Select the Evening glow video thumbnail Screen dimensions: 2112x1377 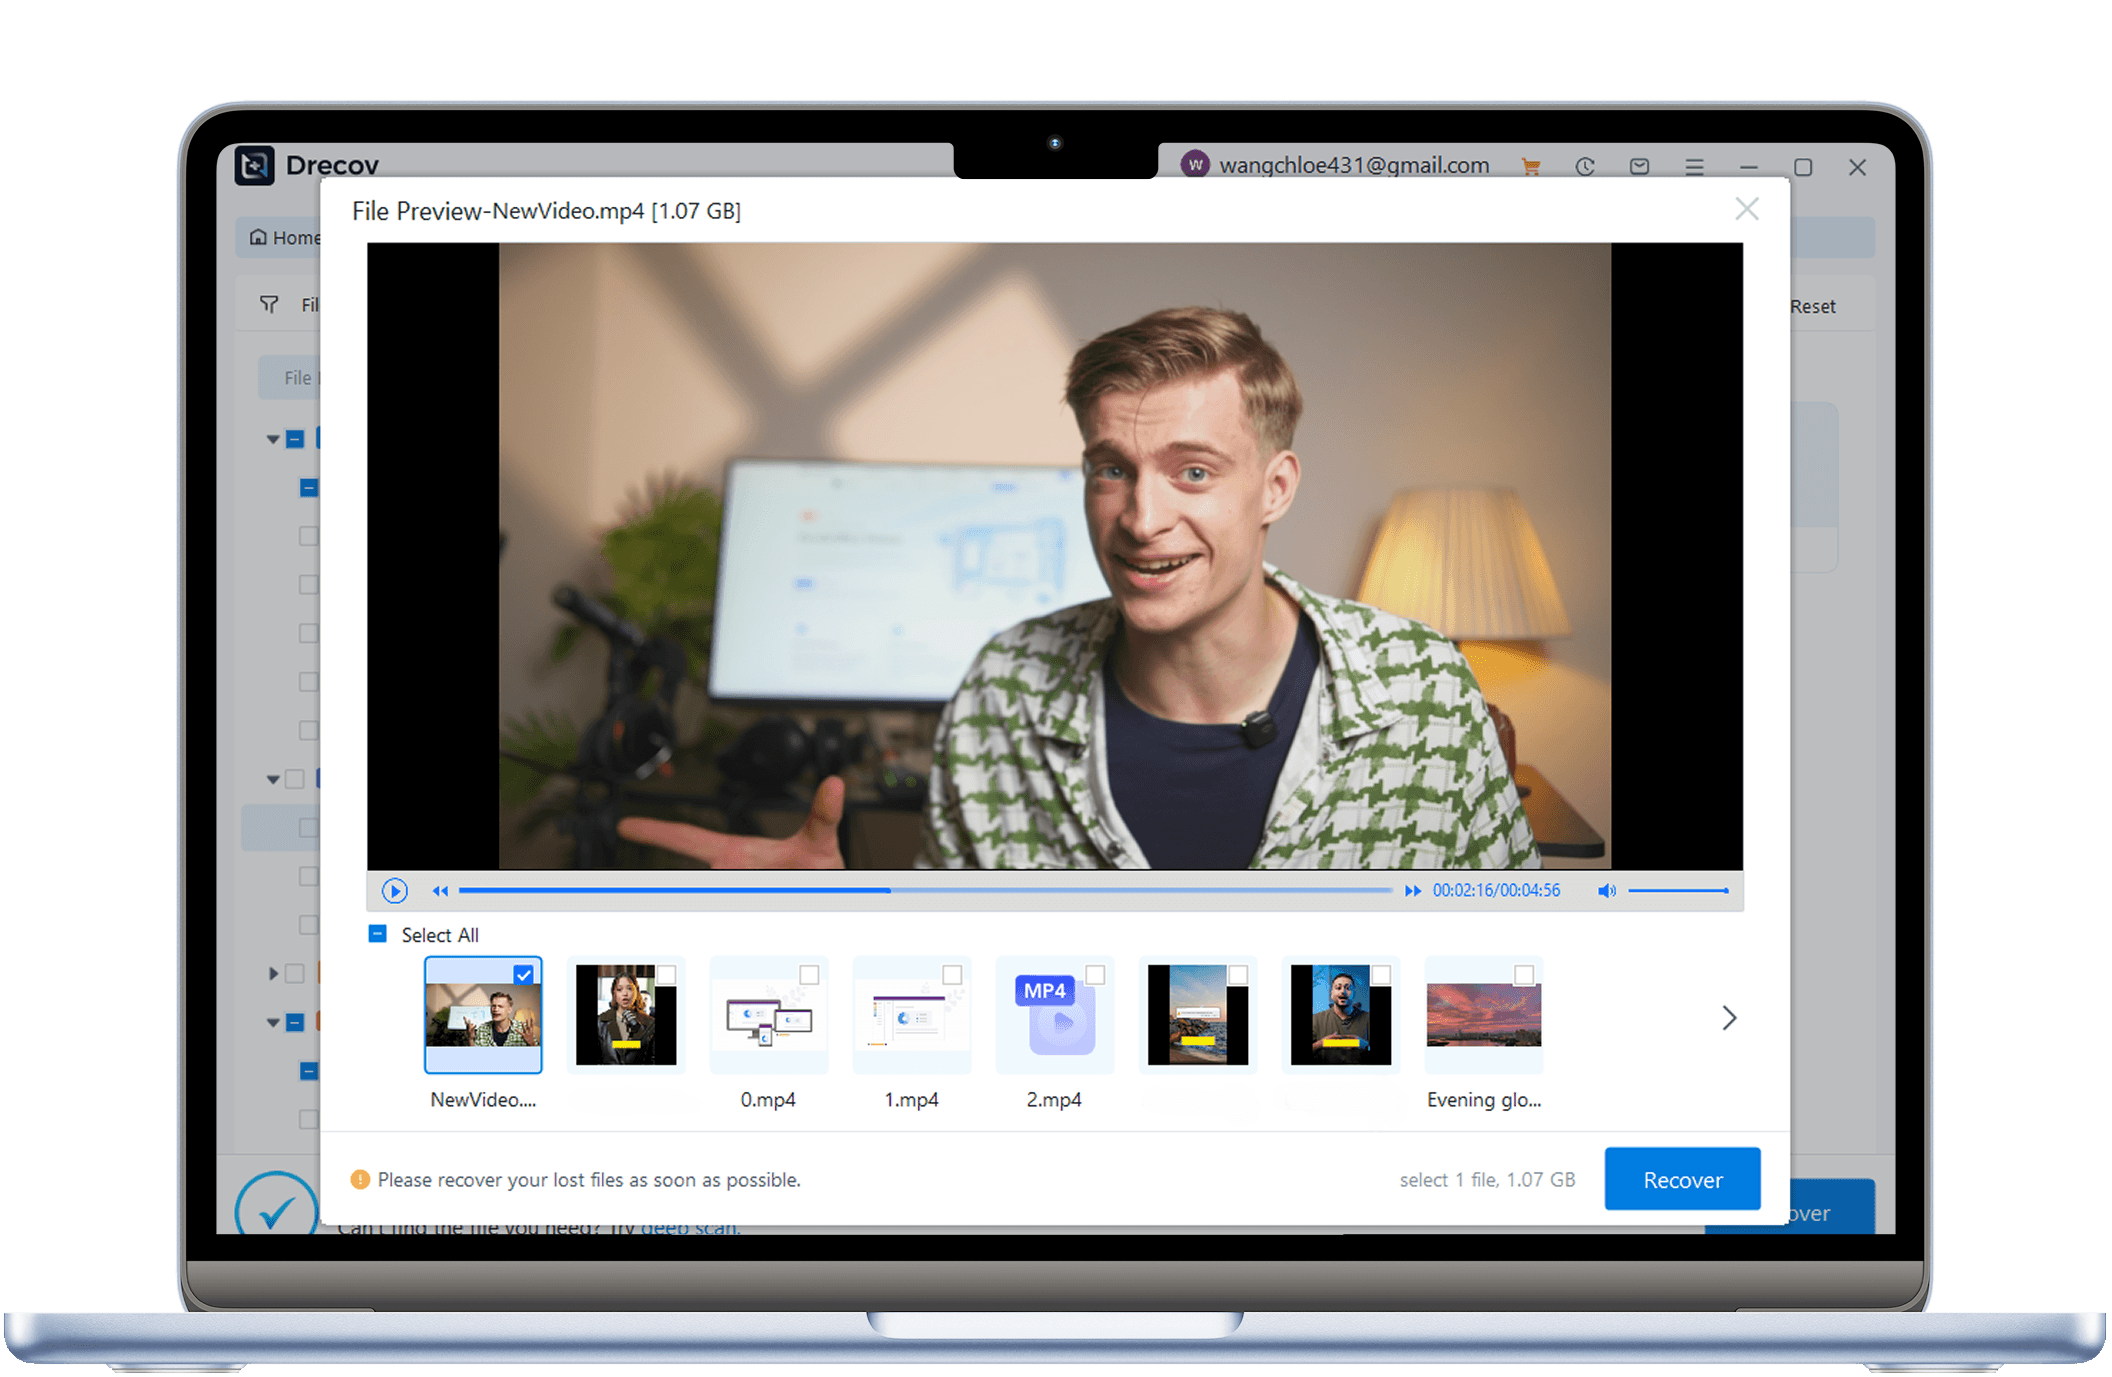click(1483, 1015)
